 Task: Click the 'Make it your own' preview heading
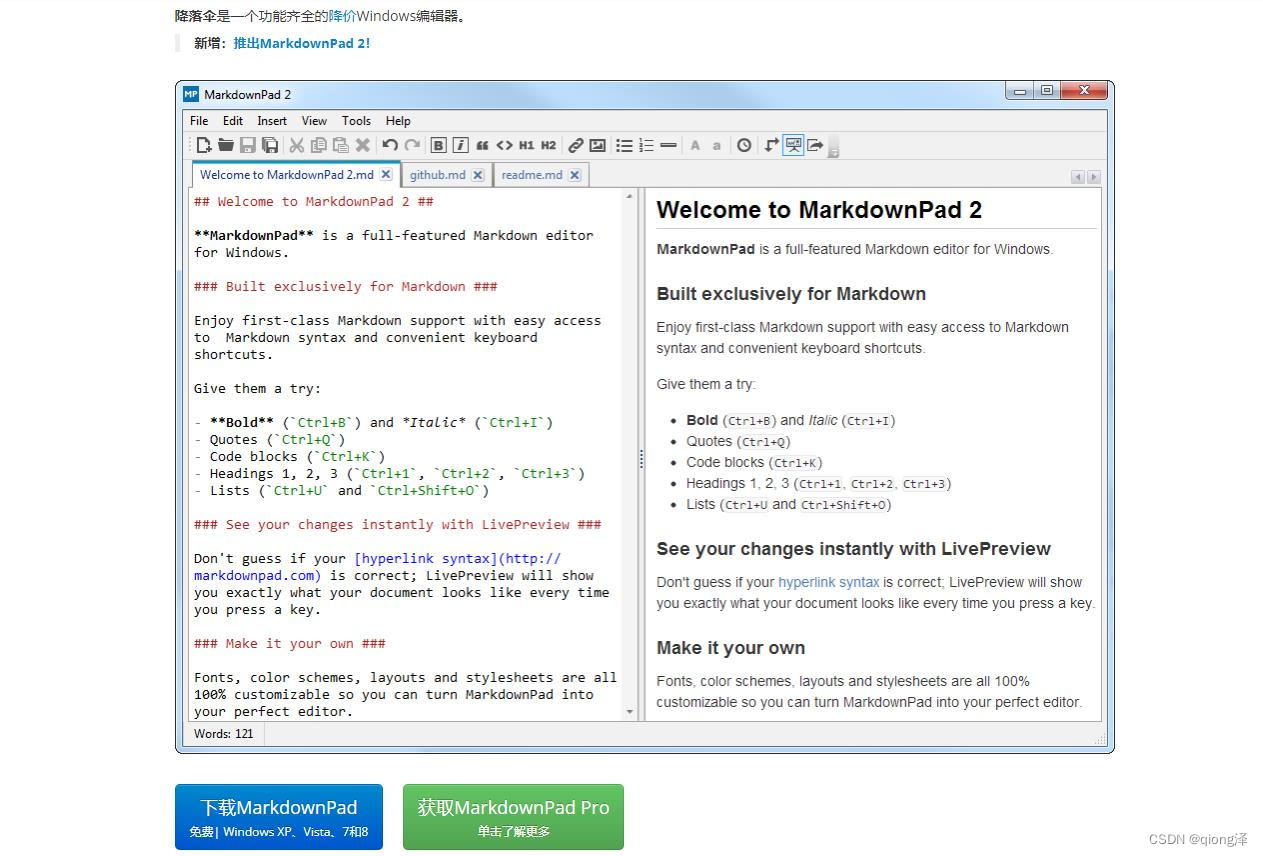pyautogui.click(x=731, y=648)
